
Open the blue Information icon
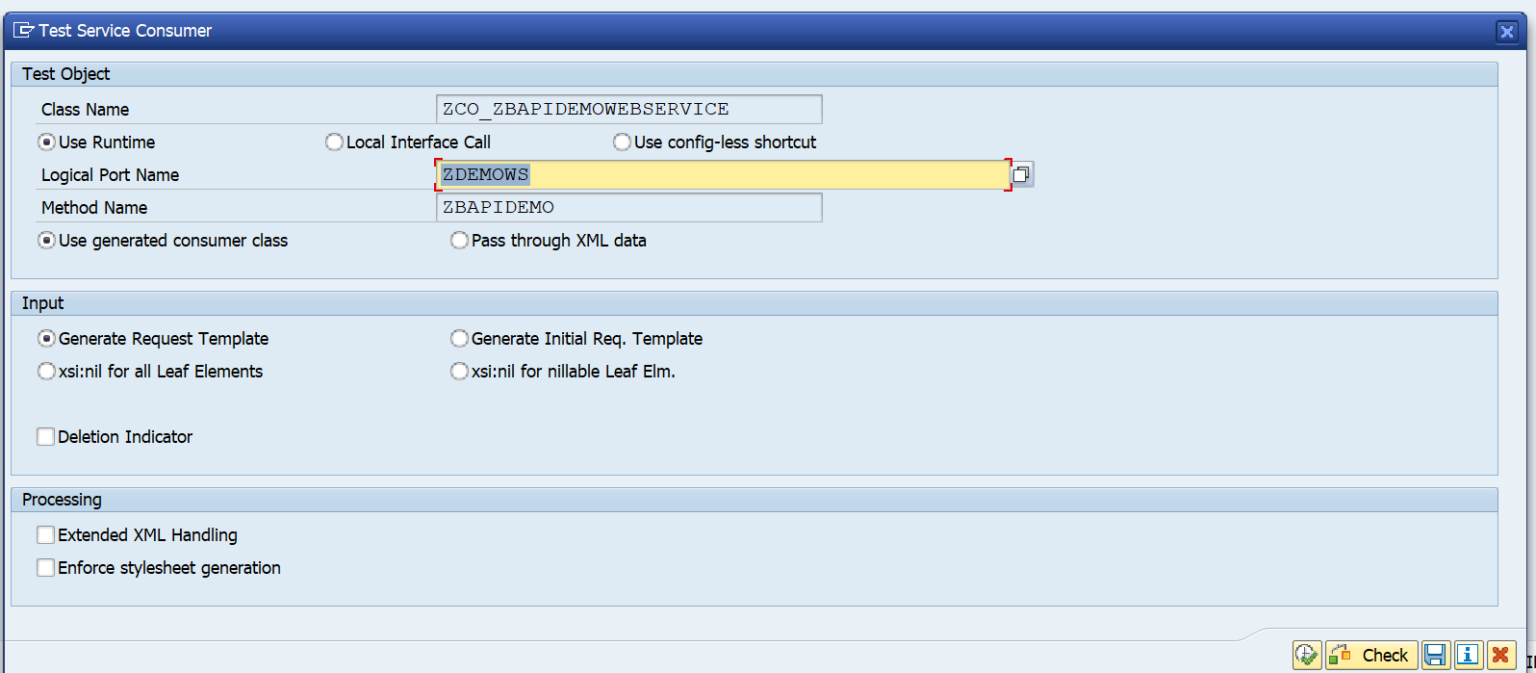1467,655
